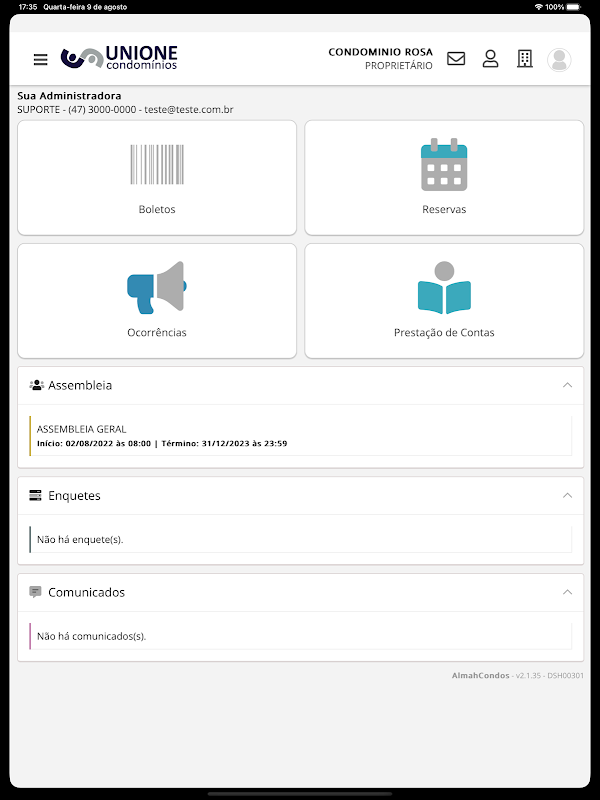Select the CONDOMINIO ROSA proprietário label
This screenshot has width=600, height=800.
coord(381,59)
